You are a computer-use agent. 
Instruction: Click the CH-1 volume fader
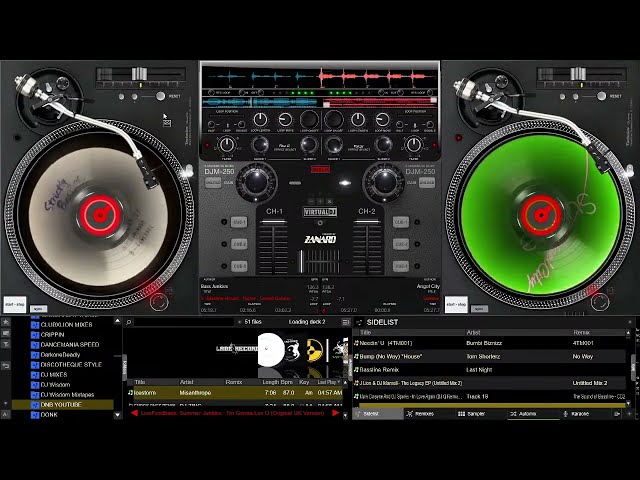(x=273, y=222)
